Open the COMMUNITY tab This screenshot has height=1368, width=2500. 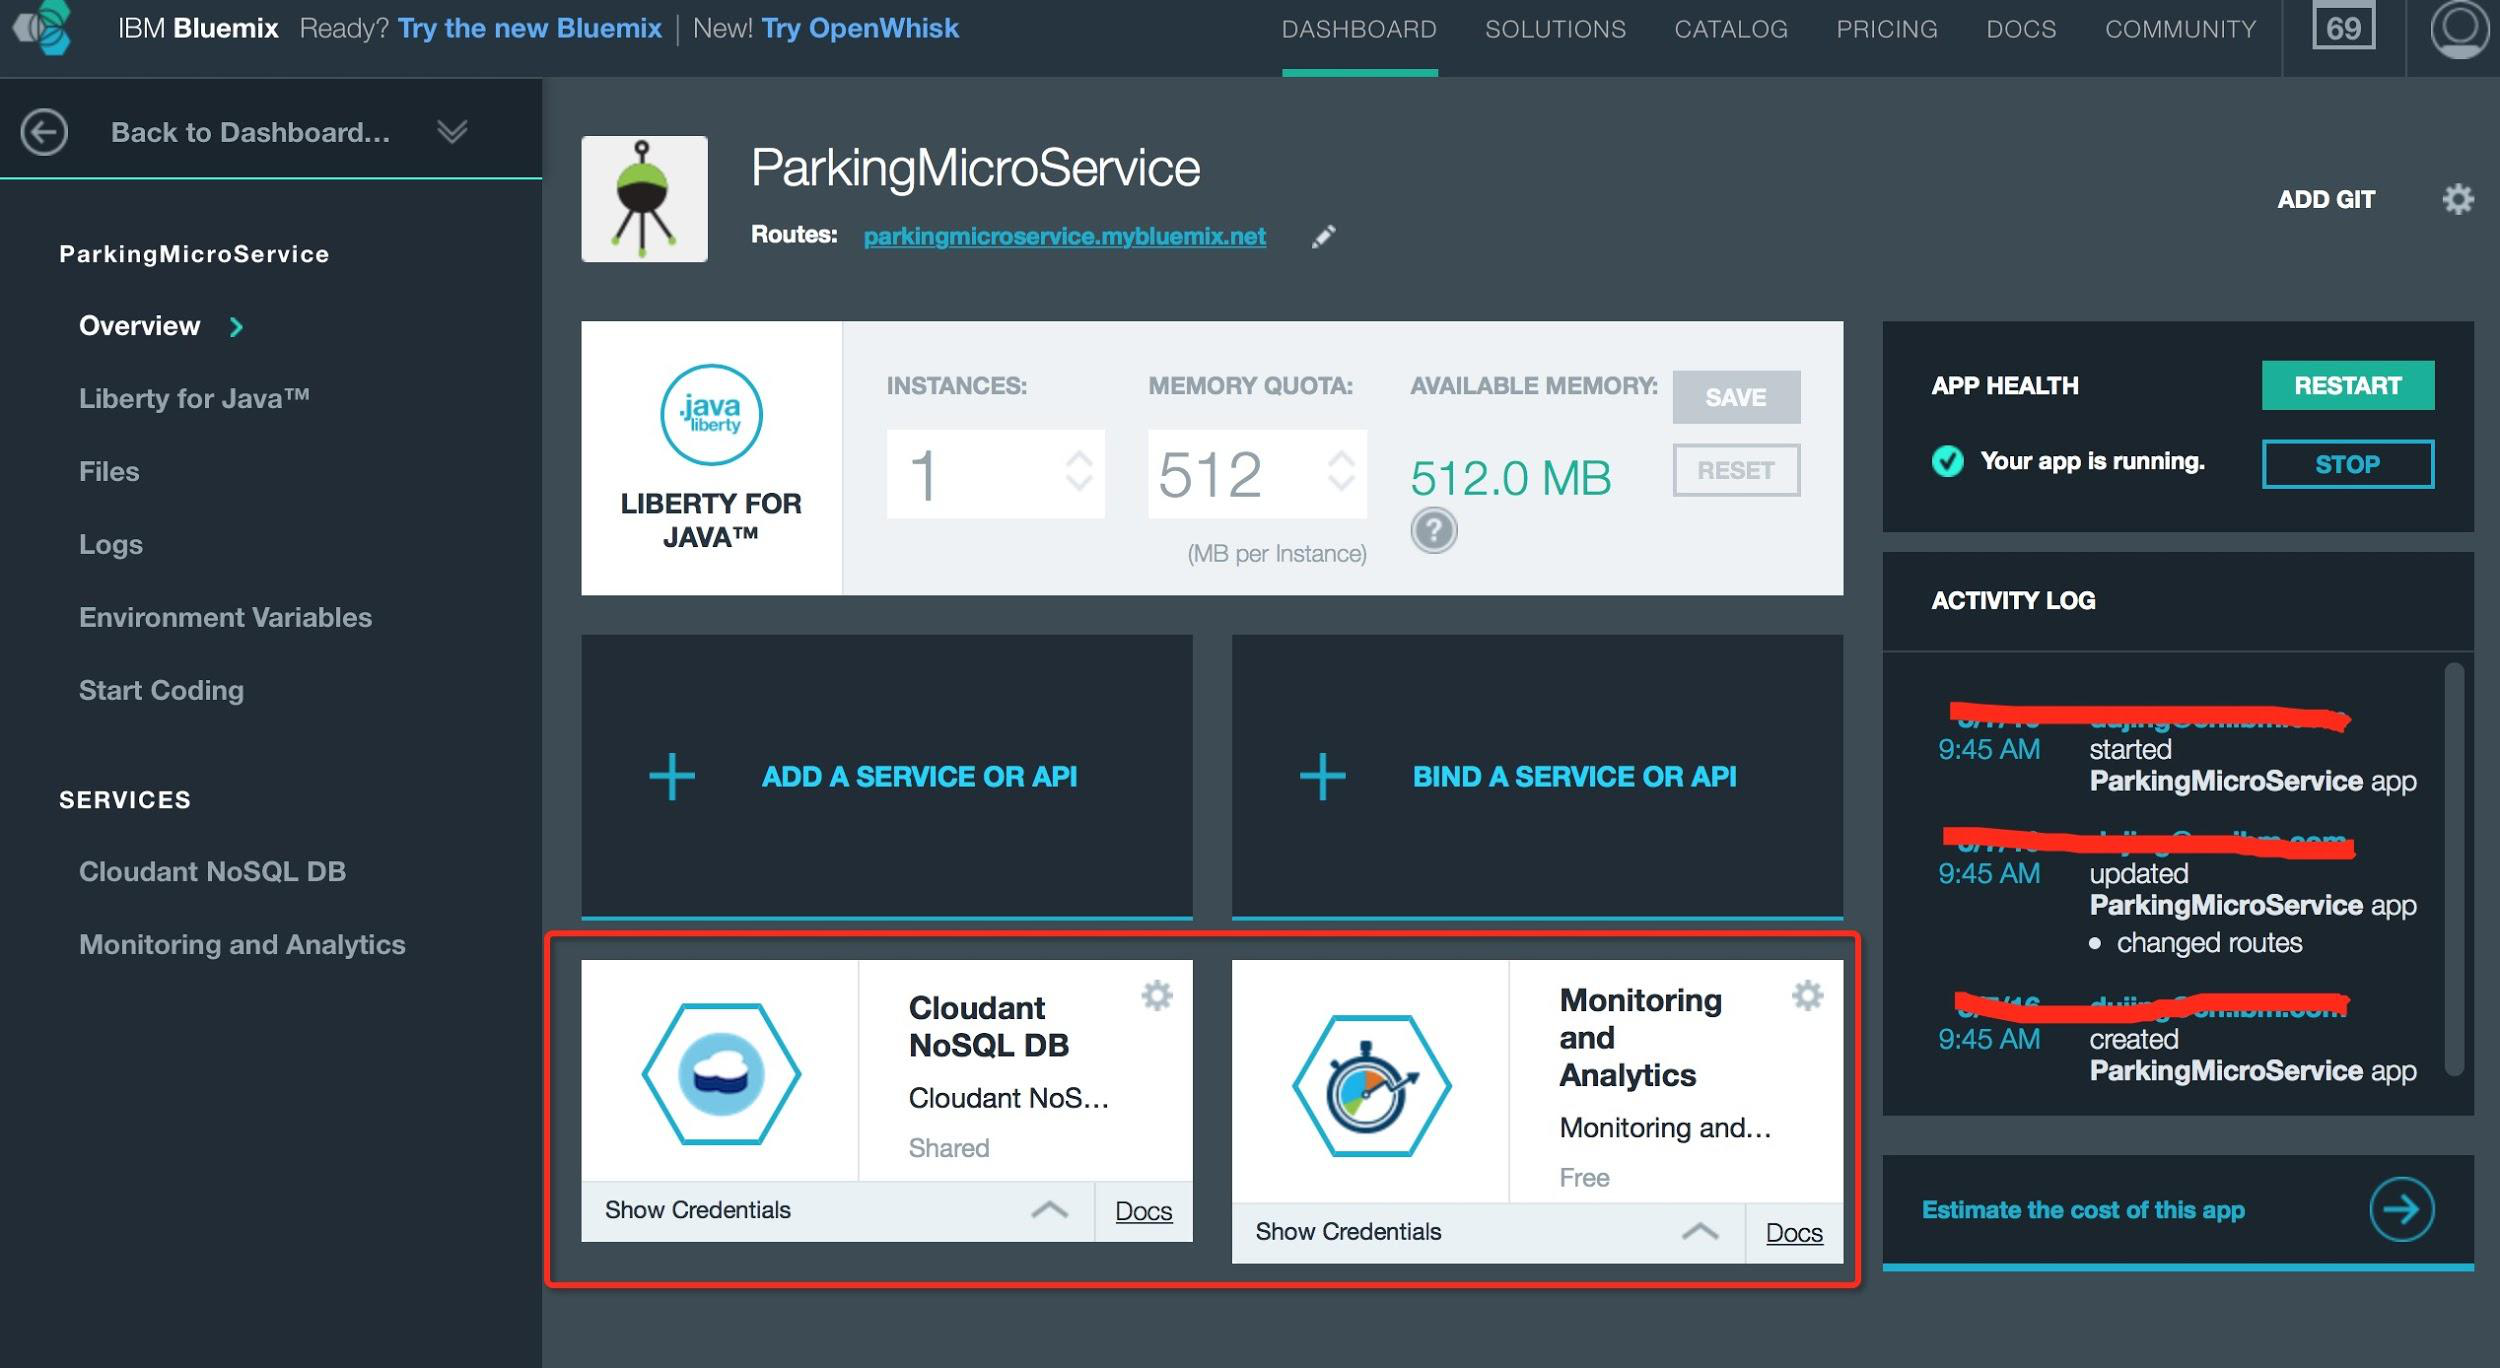point(2180,29)
